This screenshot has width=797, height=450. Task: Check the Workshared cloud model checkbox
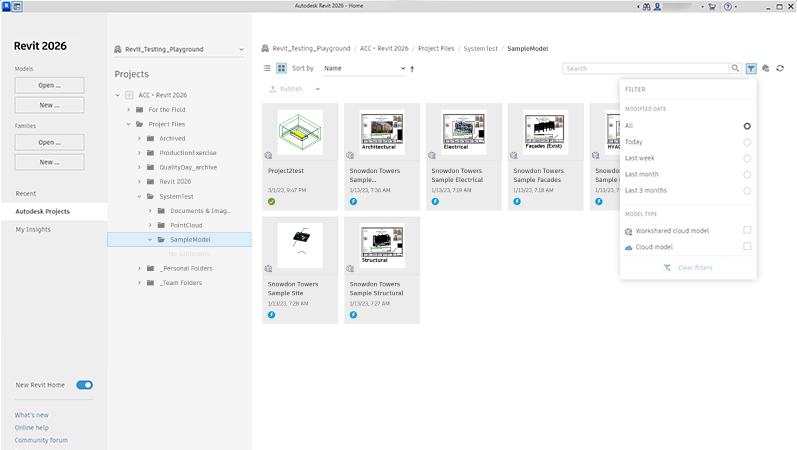[747, 230]
